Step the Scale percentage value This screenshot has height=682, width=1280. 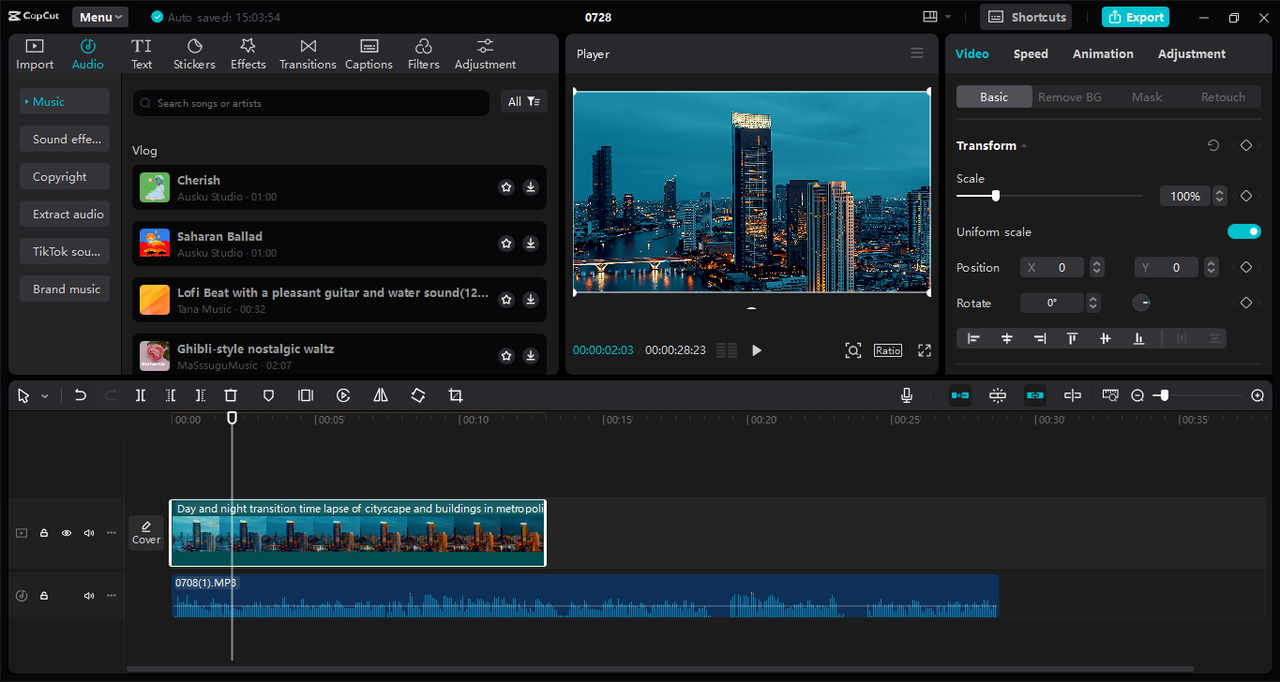(x=1219, y=196)
